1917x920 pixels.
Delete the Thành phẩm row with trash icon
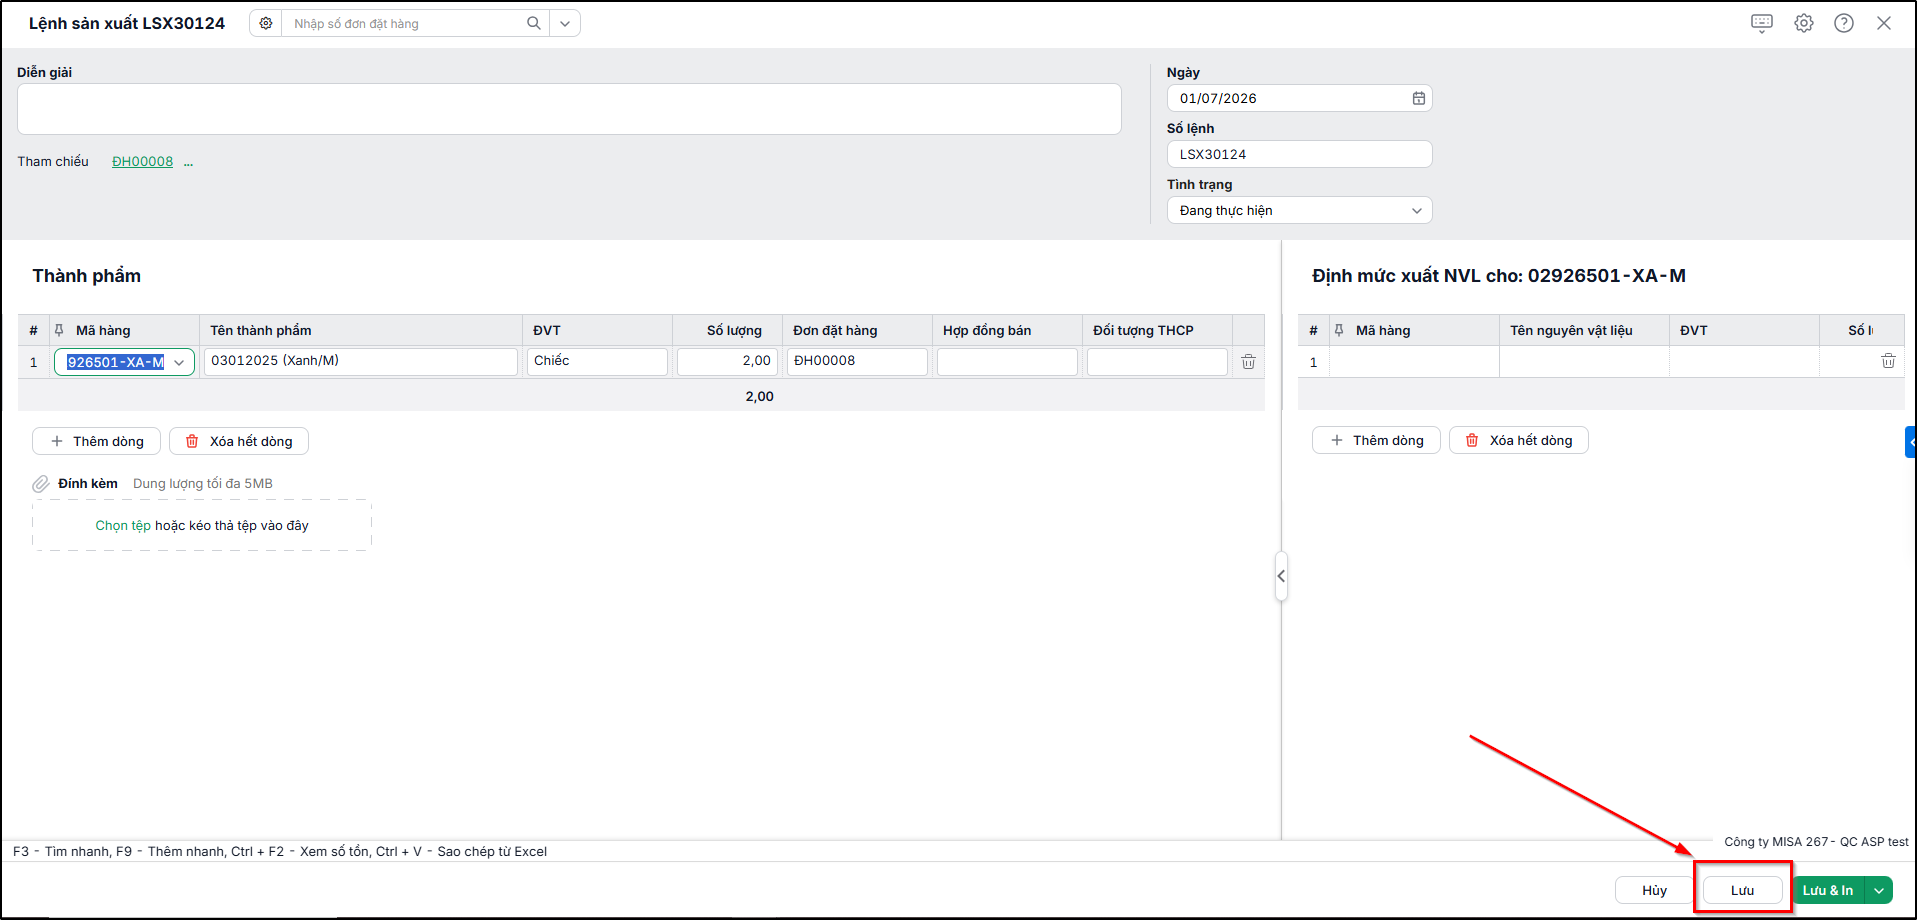1248,362
